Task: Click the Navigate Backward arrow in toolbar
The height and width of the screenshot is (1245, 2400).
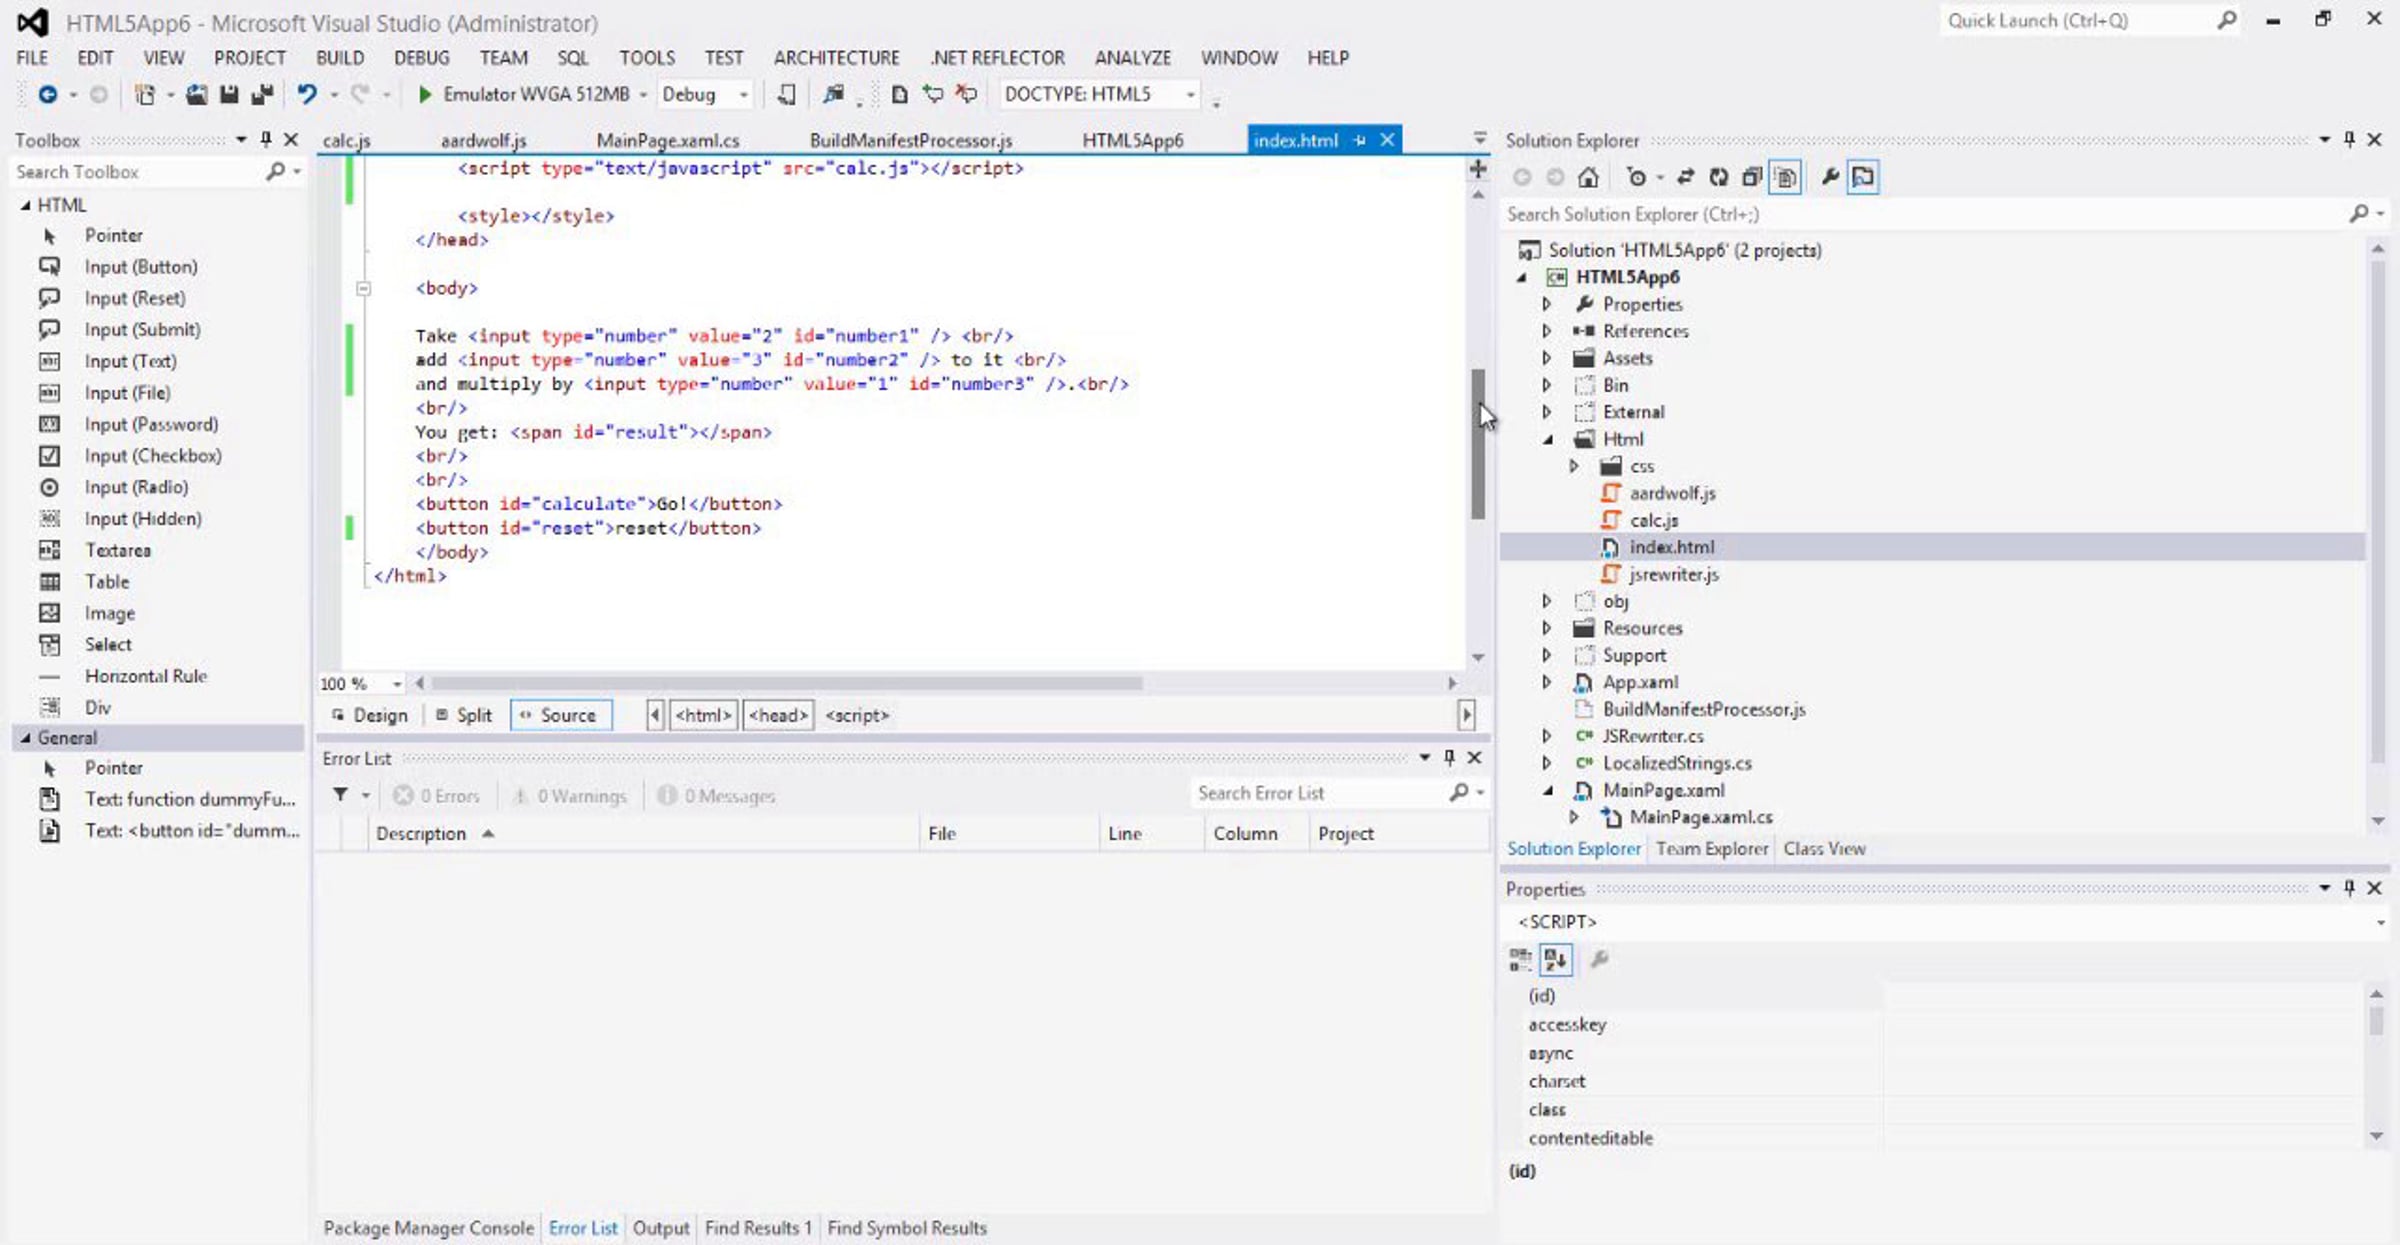Action: [46, 94]
